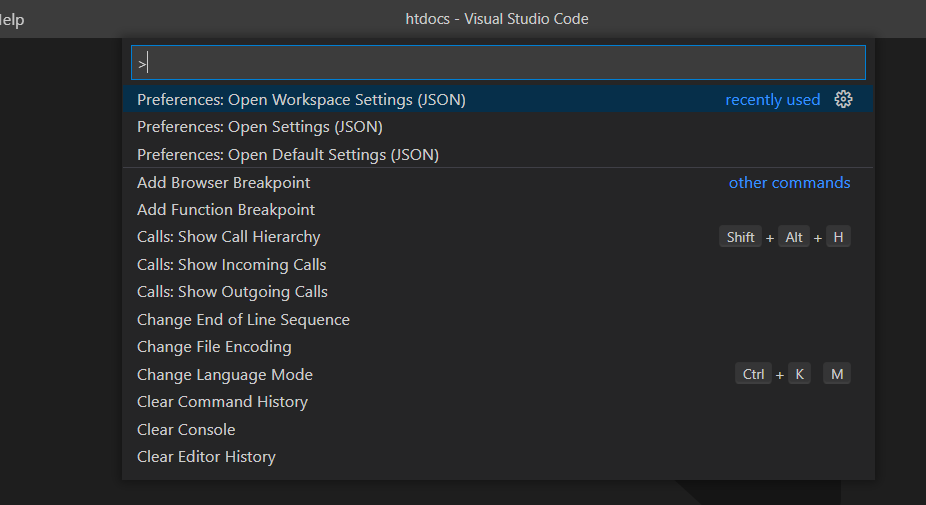This screenshot has width=926, height=505.
Task: Click the 'recently used' label
Action: 772,99
